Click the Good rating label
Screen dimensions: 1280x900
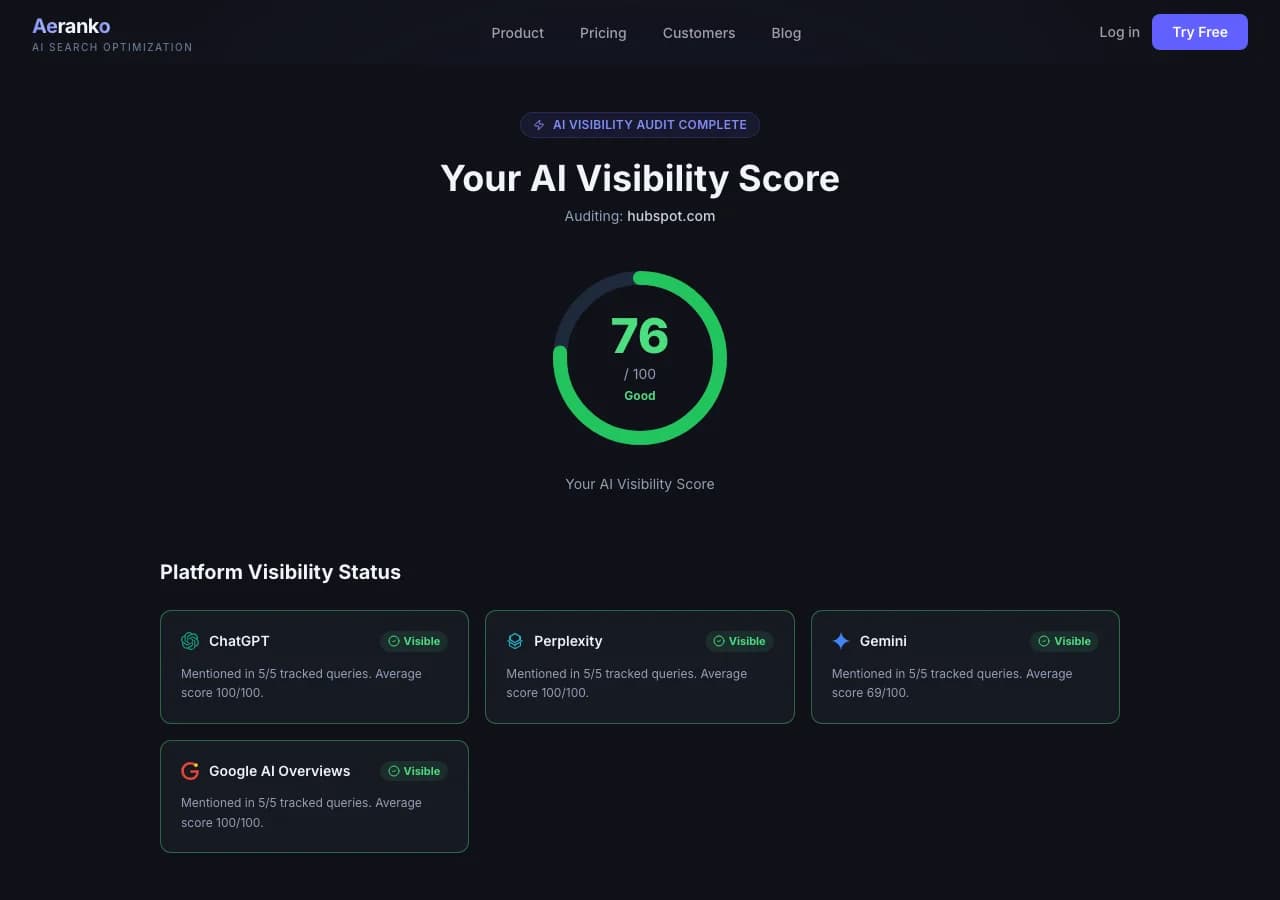(x=640, y=396)
